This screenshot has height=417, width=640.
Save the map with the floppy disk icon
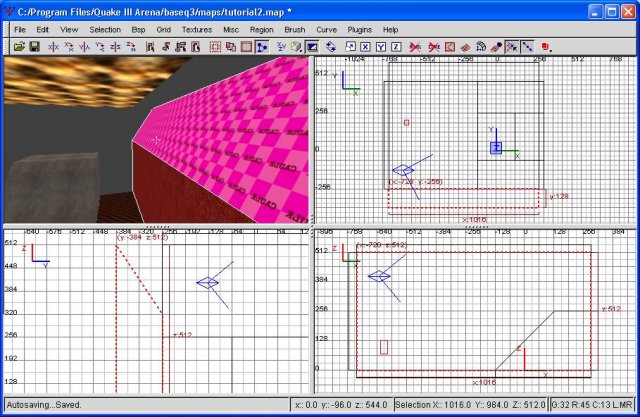tap(34, 47)
